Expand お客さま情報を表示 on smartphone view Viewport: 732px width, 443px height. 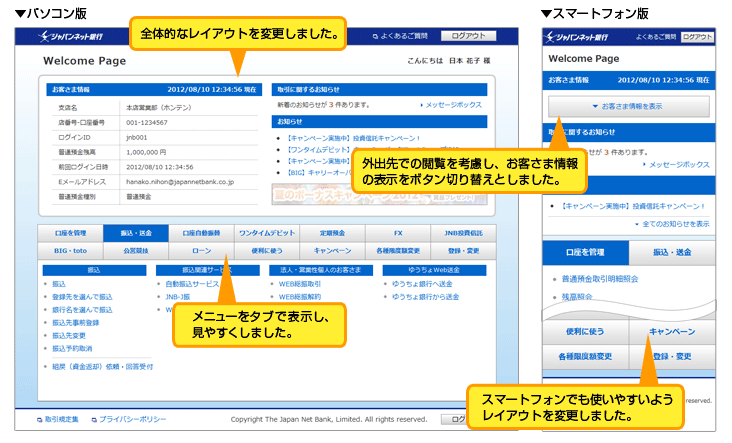(x=628, y=106)
